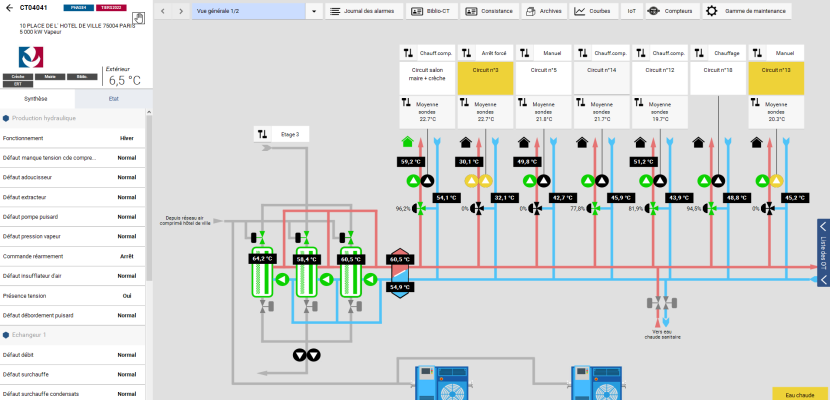Click the left blue air compressor unit
The width and height of the screenshot is (830, 400).
coord(441,383)
